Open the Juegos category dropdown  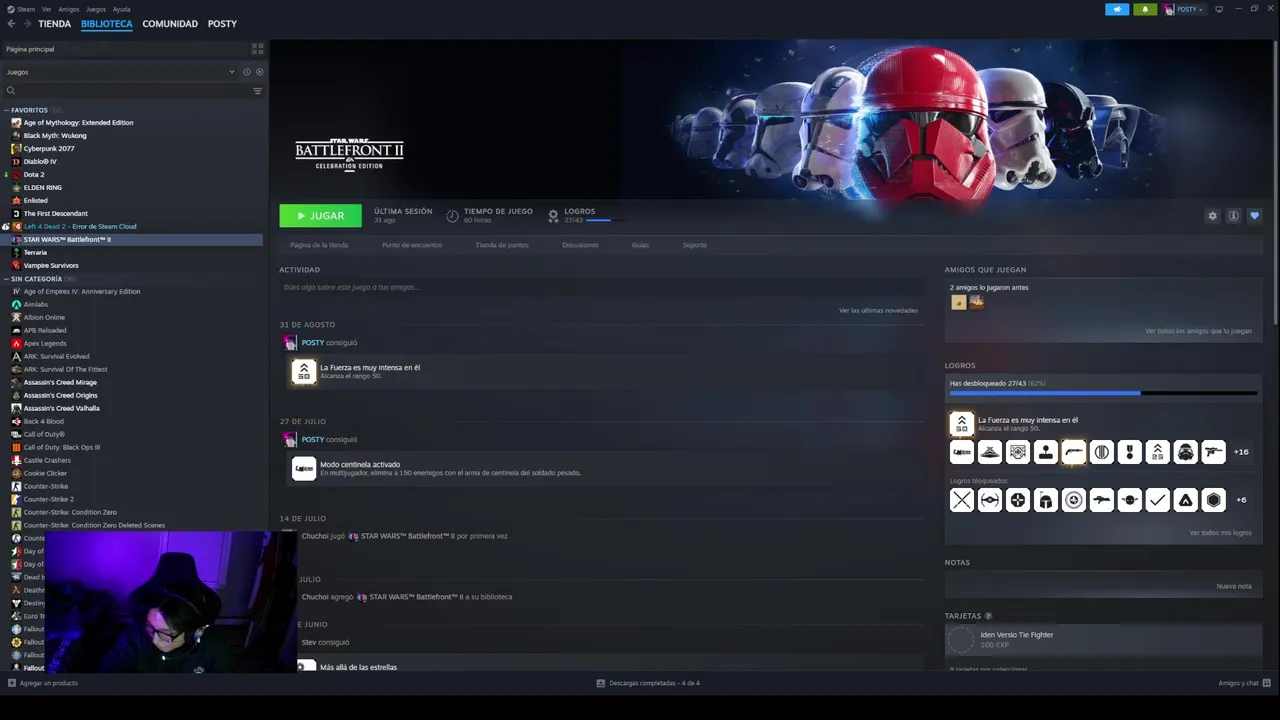pos(120,72)
